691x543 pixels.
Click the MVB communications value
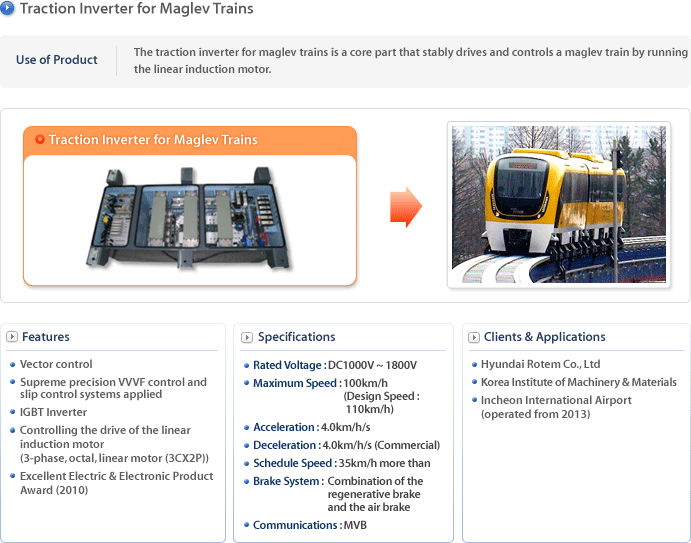[x=355, y=525]
